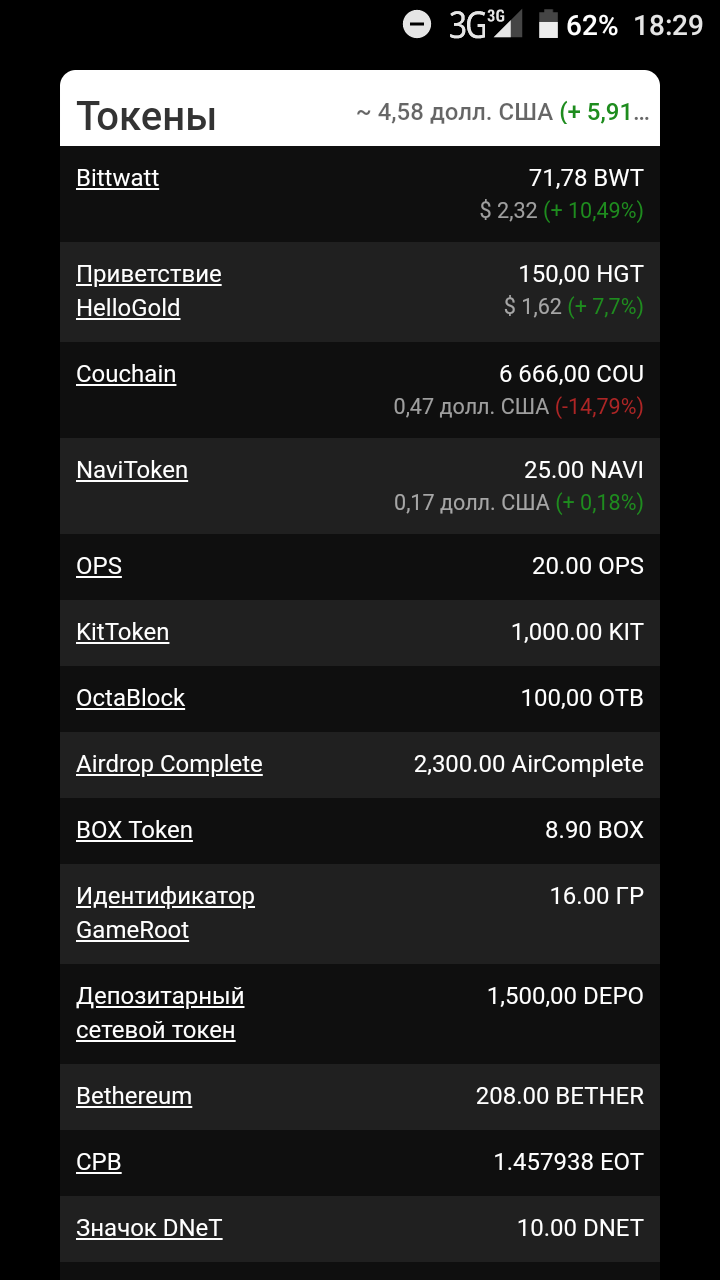Open the Bittwatt token link
Viewport: 720px width, 1280px height.
(117, 178)
